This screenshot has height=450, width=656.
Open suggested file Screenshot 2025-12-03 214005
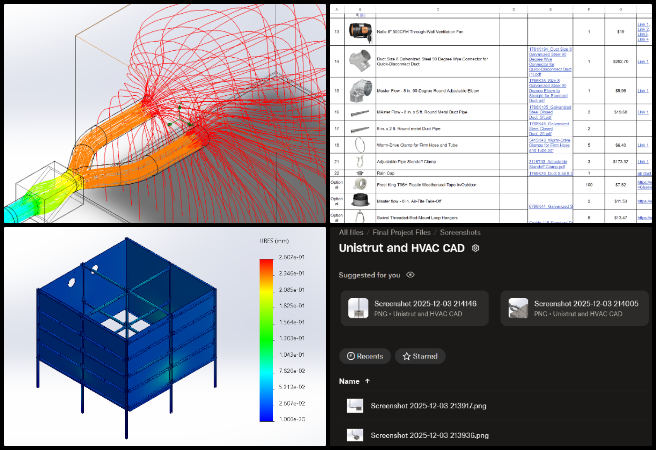click(577, 307)
